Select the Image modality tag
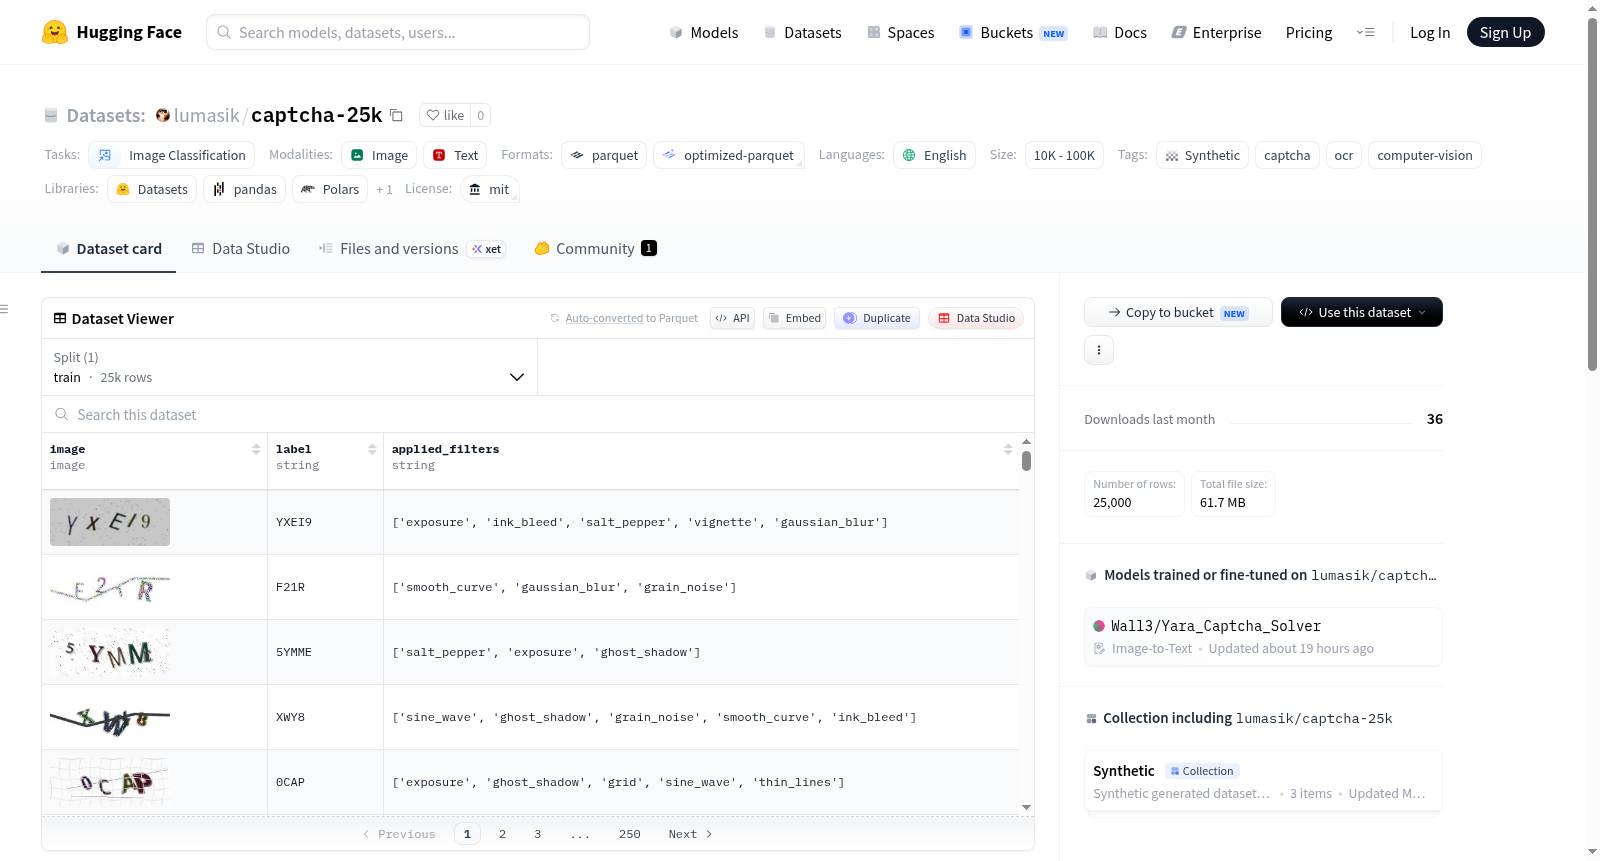 point(379,155)
